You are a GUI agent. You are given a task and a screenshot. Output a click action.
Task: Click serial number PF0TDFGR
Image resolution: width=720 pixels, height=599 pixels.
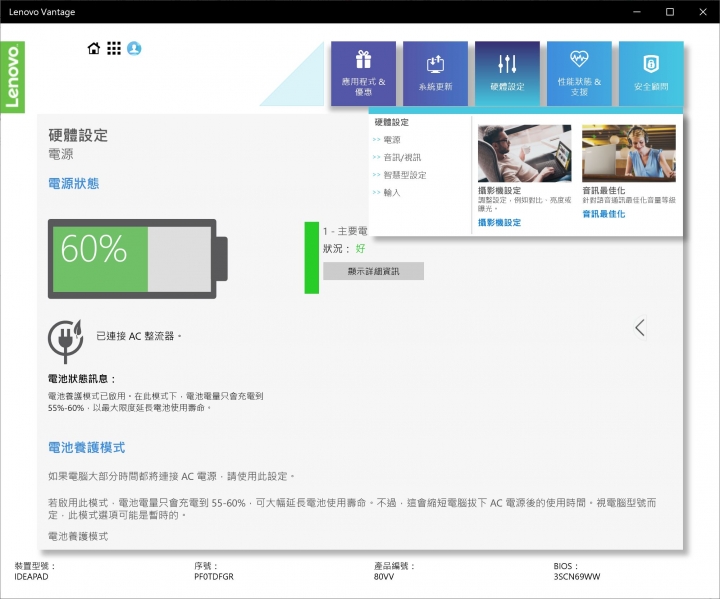tap(214, 576)
